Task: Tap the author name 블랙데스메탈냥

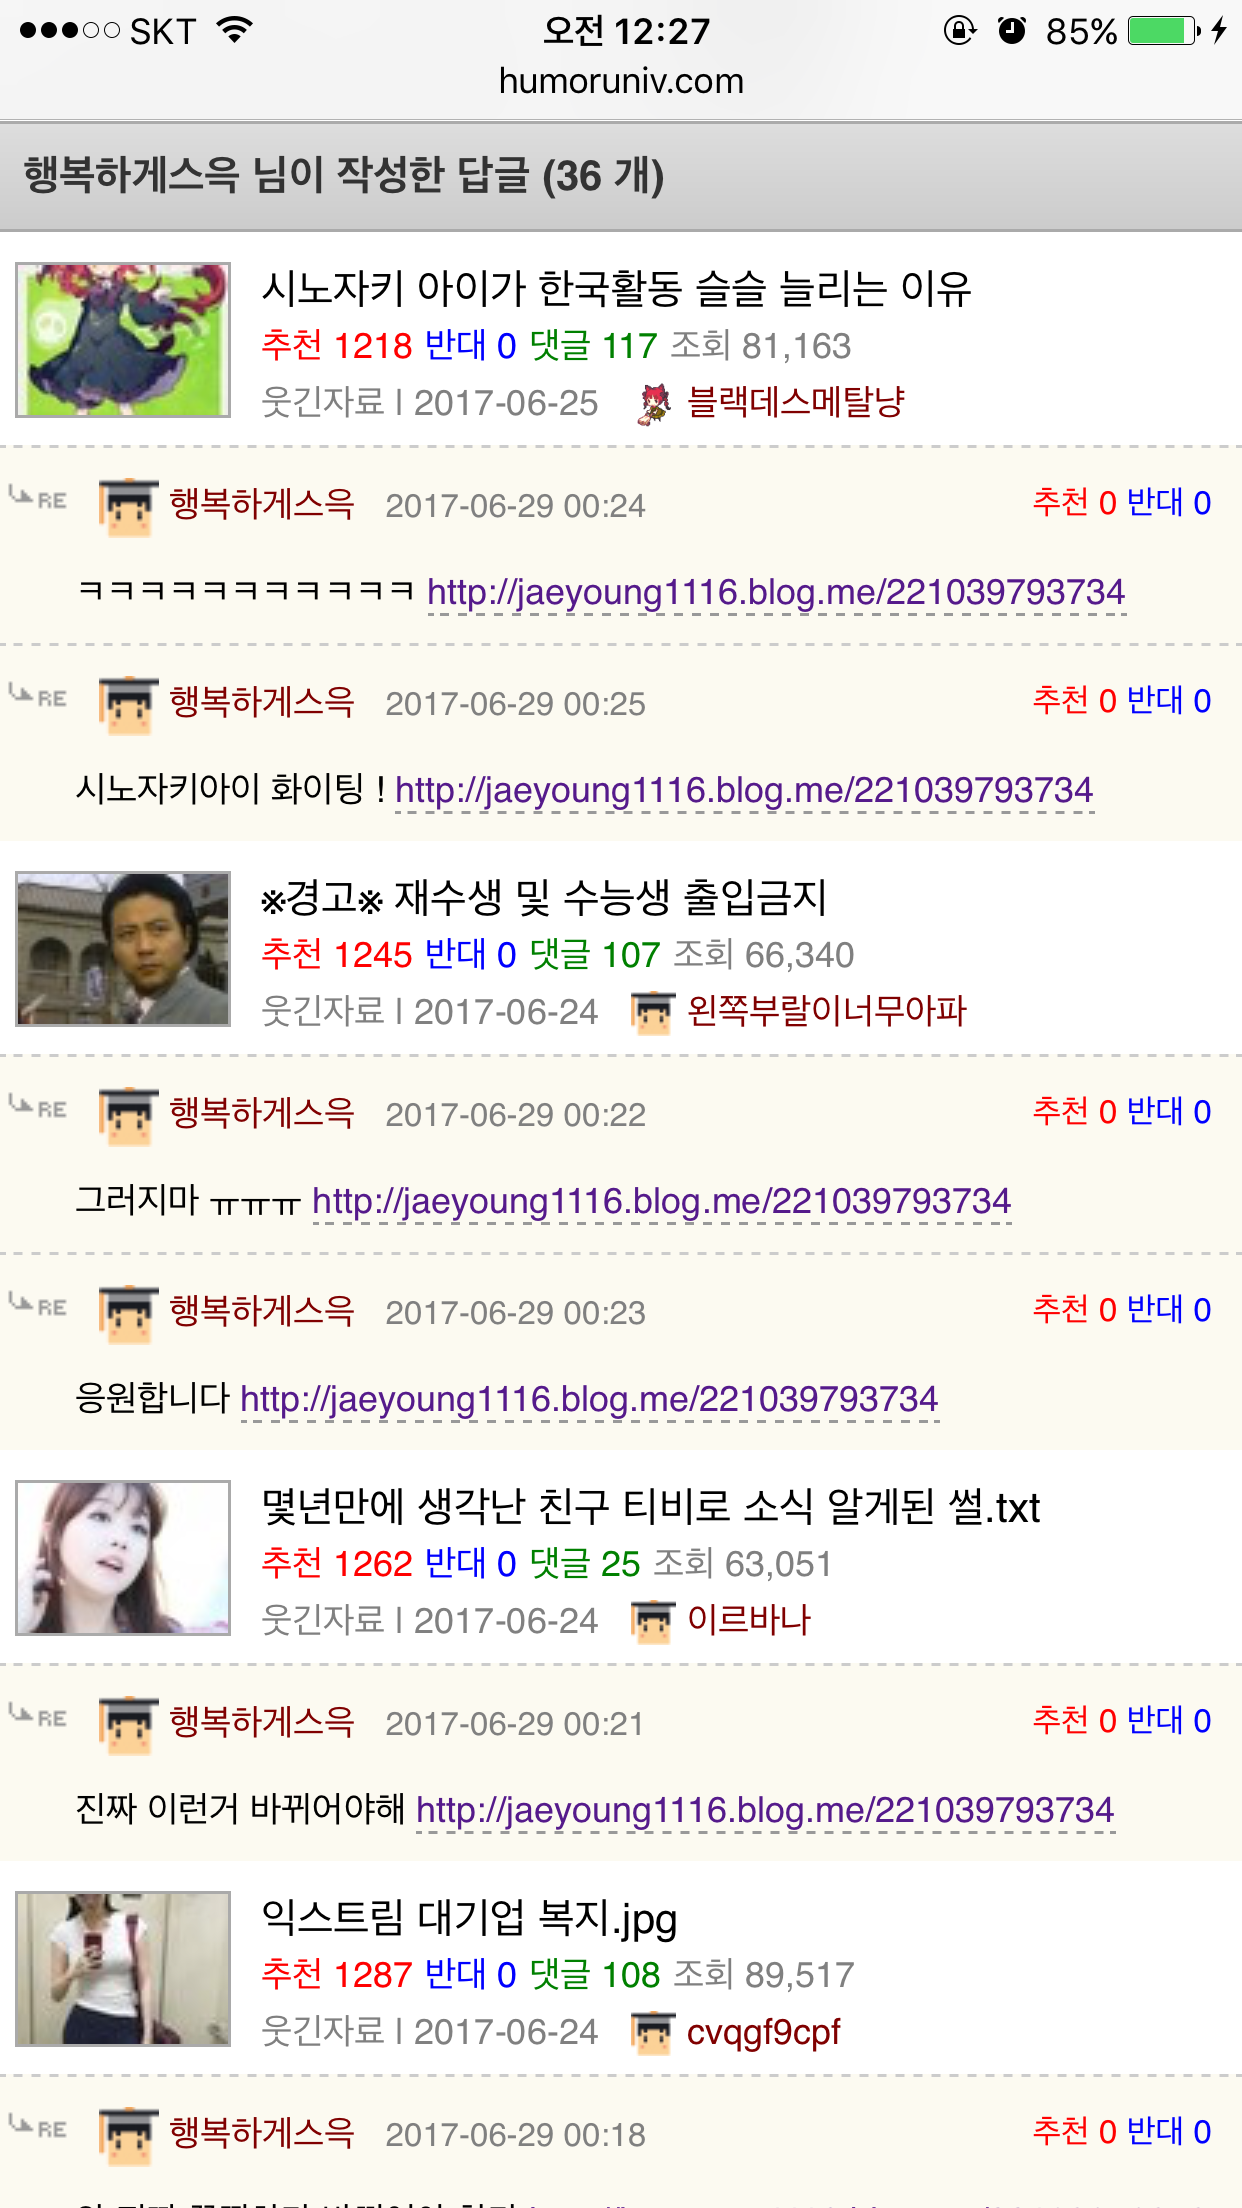Action: coord(796,402)
